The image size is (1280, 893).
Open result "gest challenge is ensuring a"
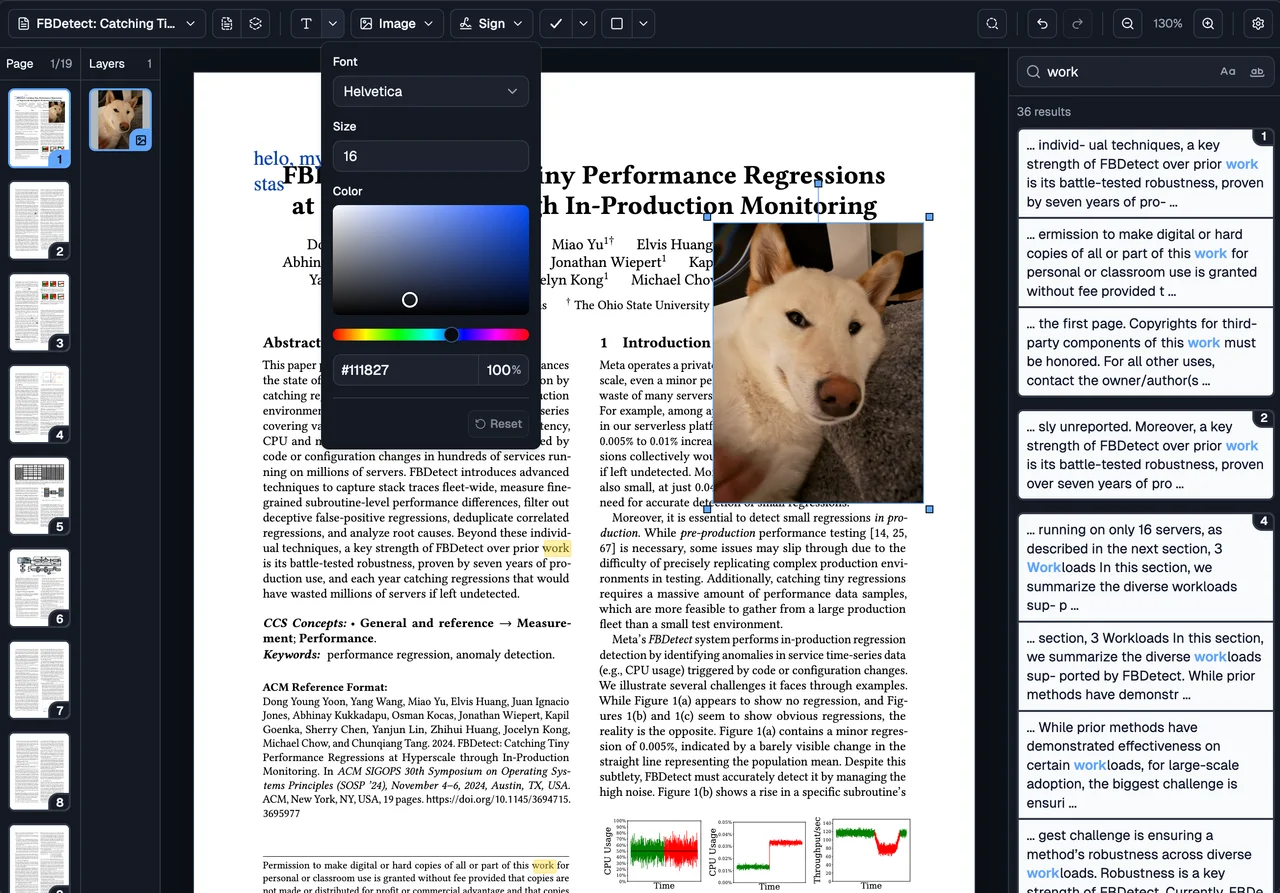pos(1145,857)
